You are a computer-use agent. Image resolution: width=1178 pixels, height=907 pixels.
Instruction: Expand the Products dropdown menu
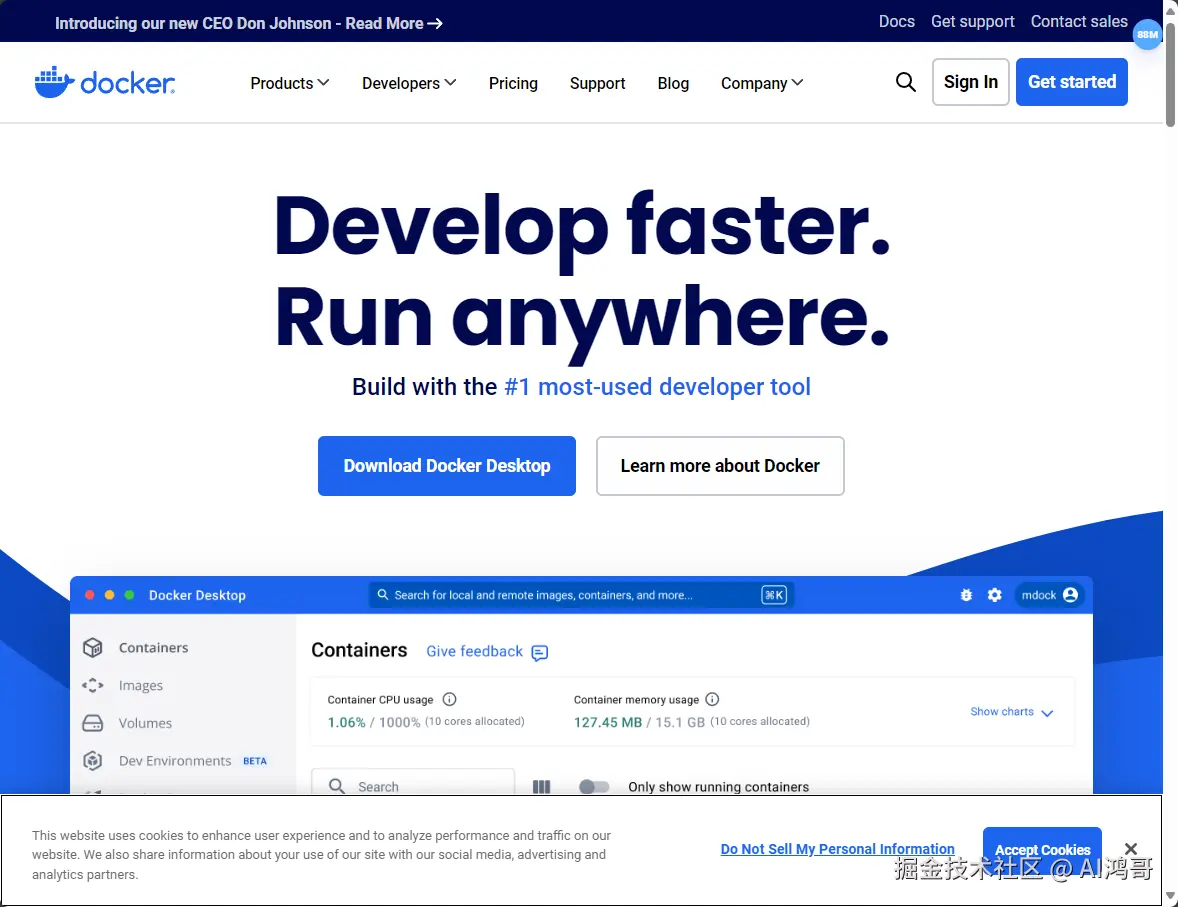coord(289,83)
